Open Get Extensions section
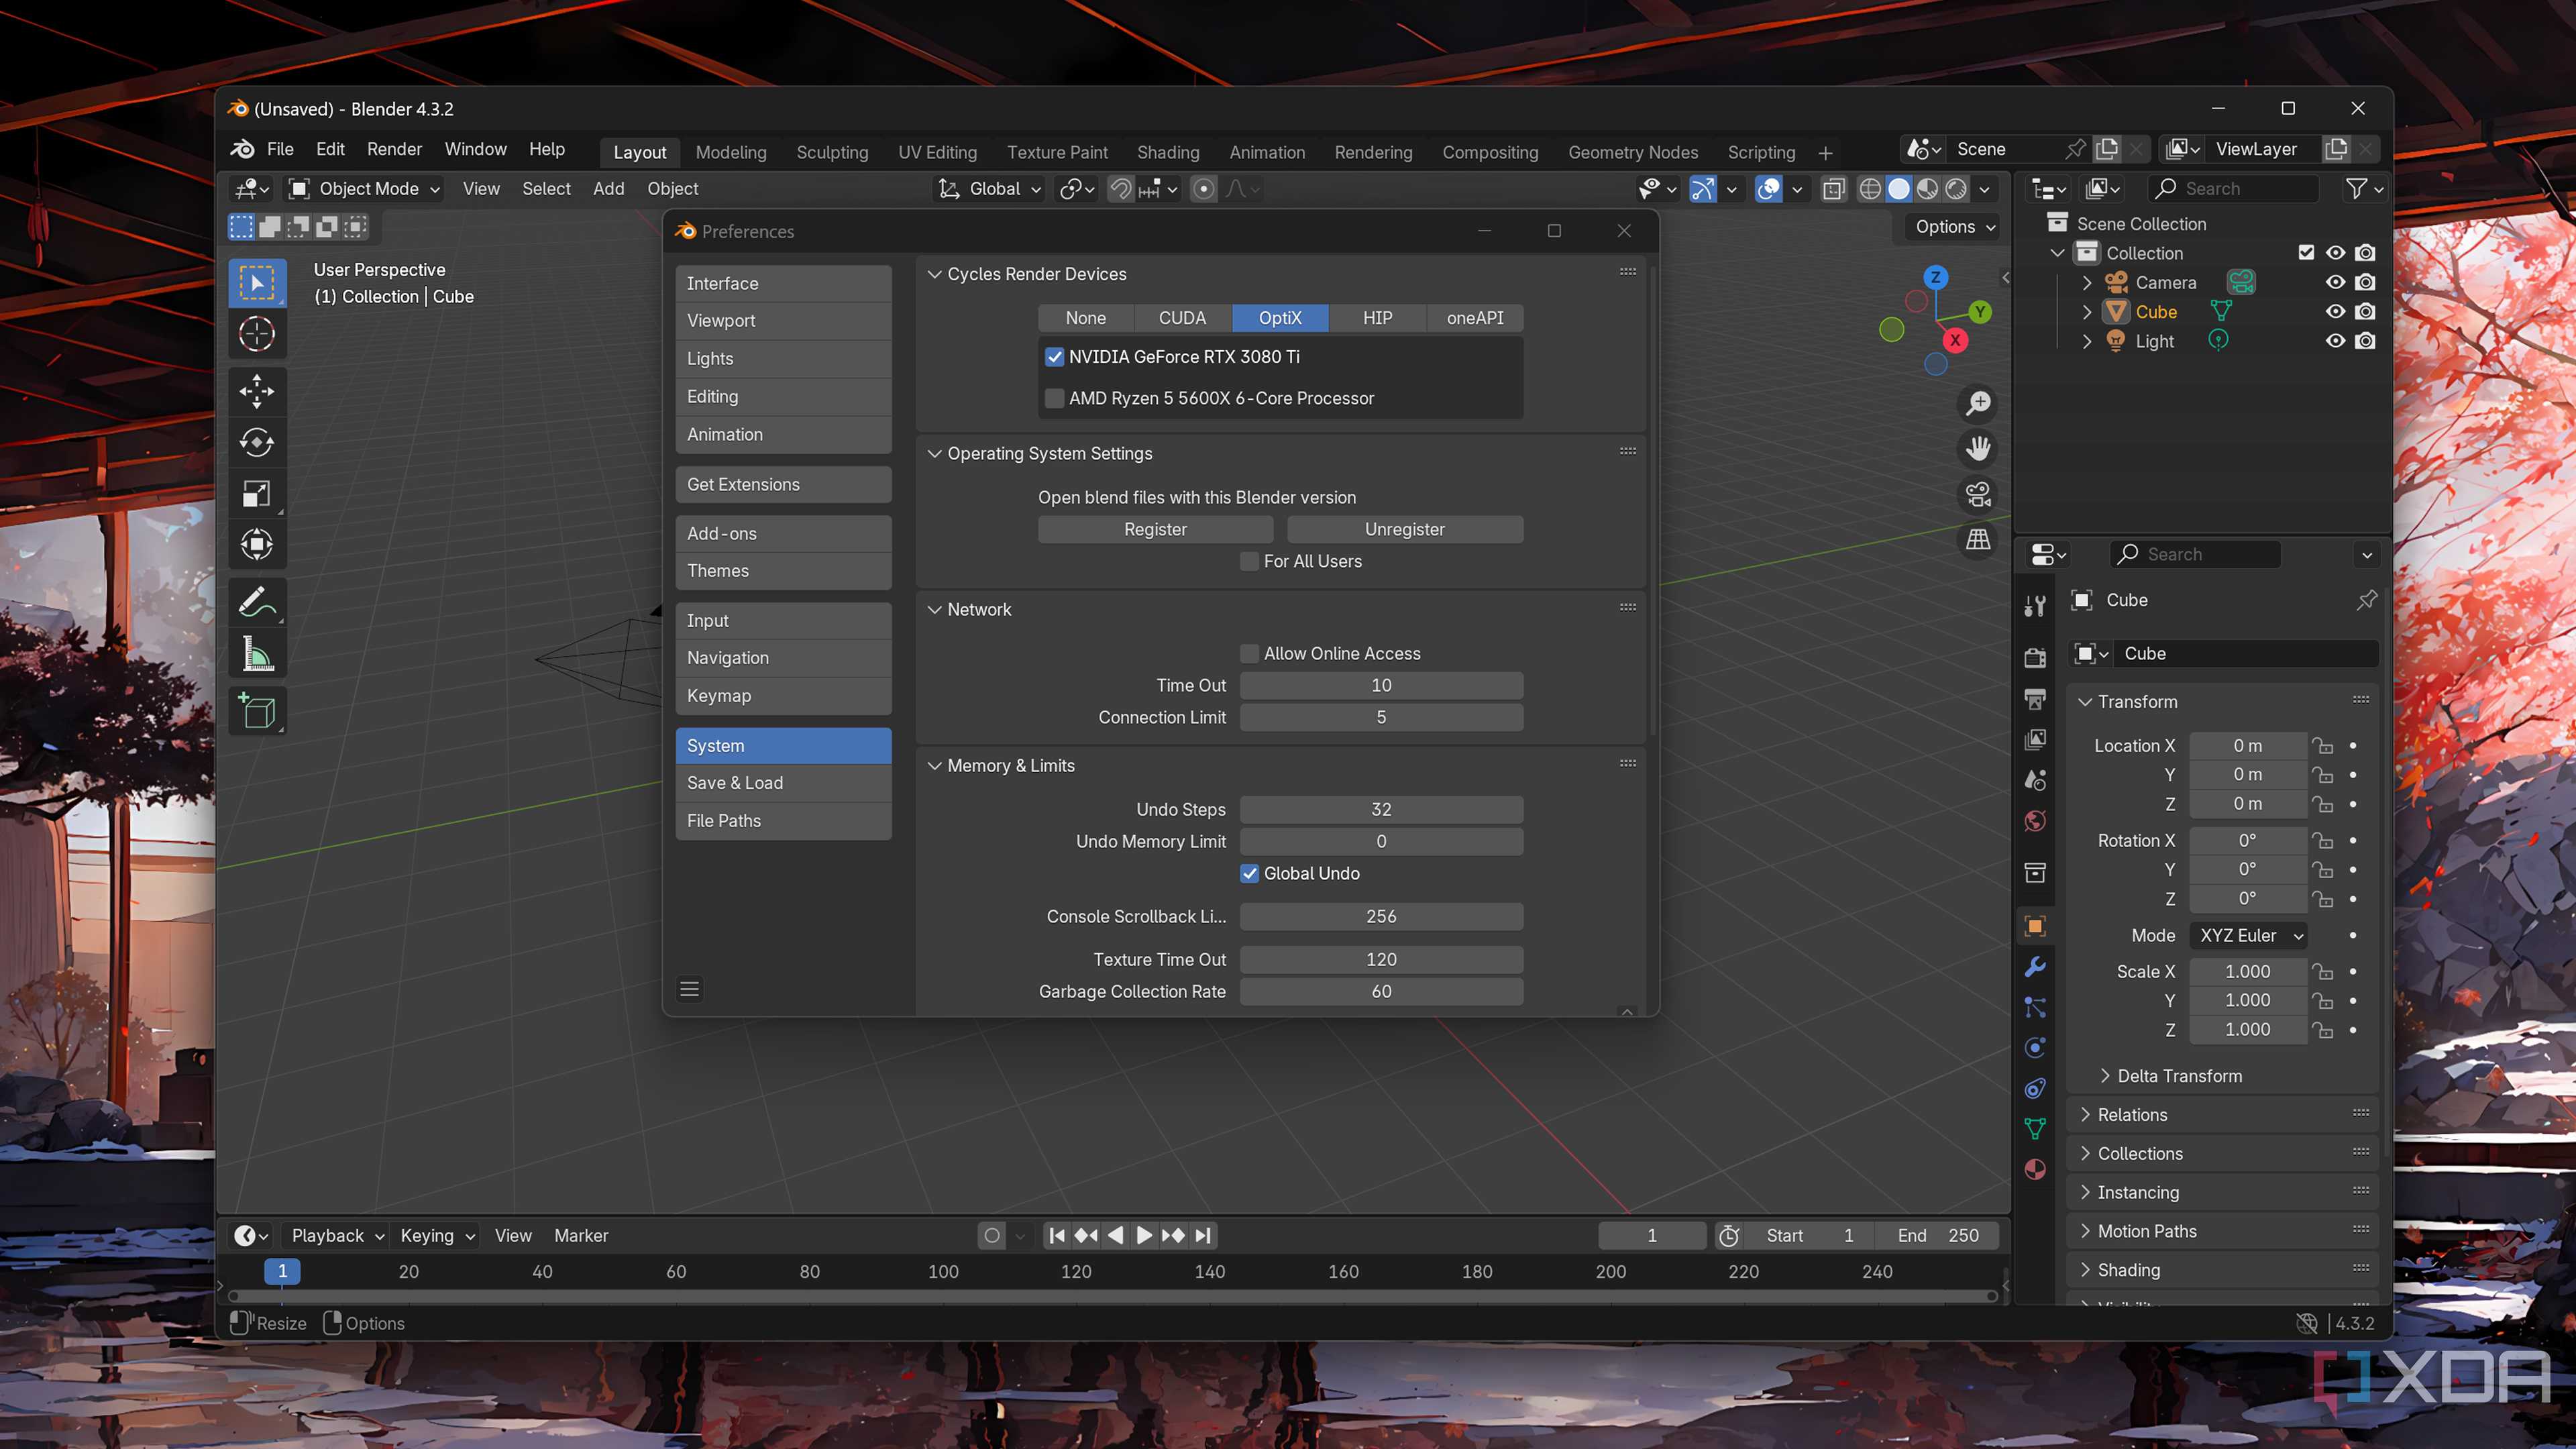 click(783, 484)
